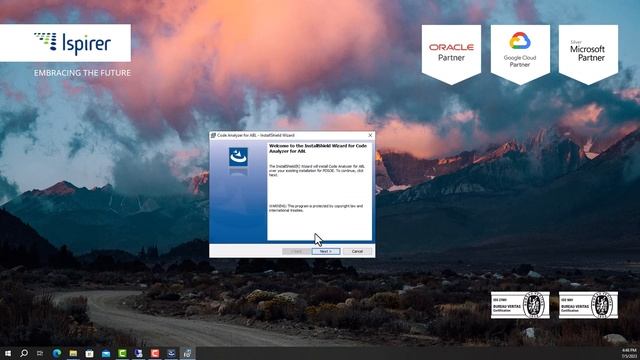Open Task View on the taskbar
640x360 pixels.
40,353
